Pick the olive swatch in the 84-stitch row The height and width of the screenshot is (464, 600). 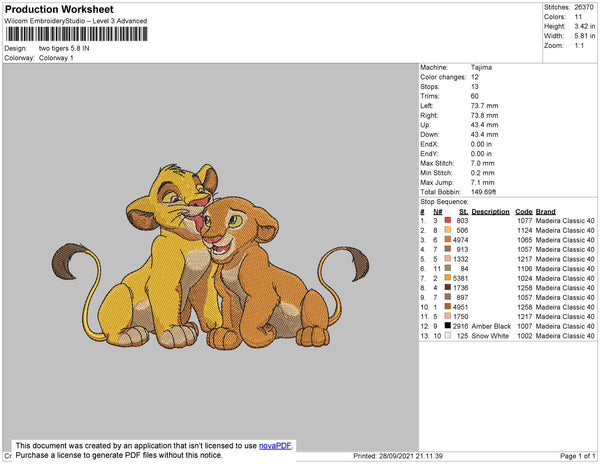(x=447, y=268)
